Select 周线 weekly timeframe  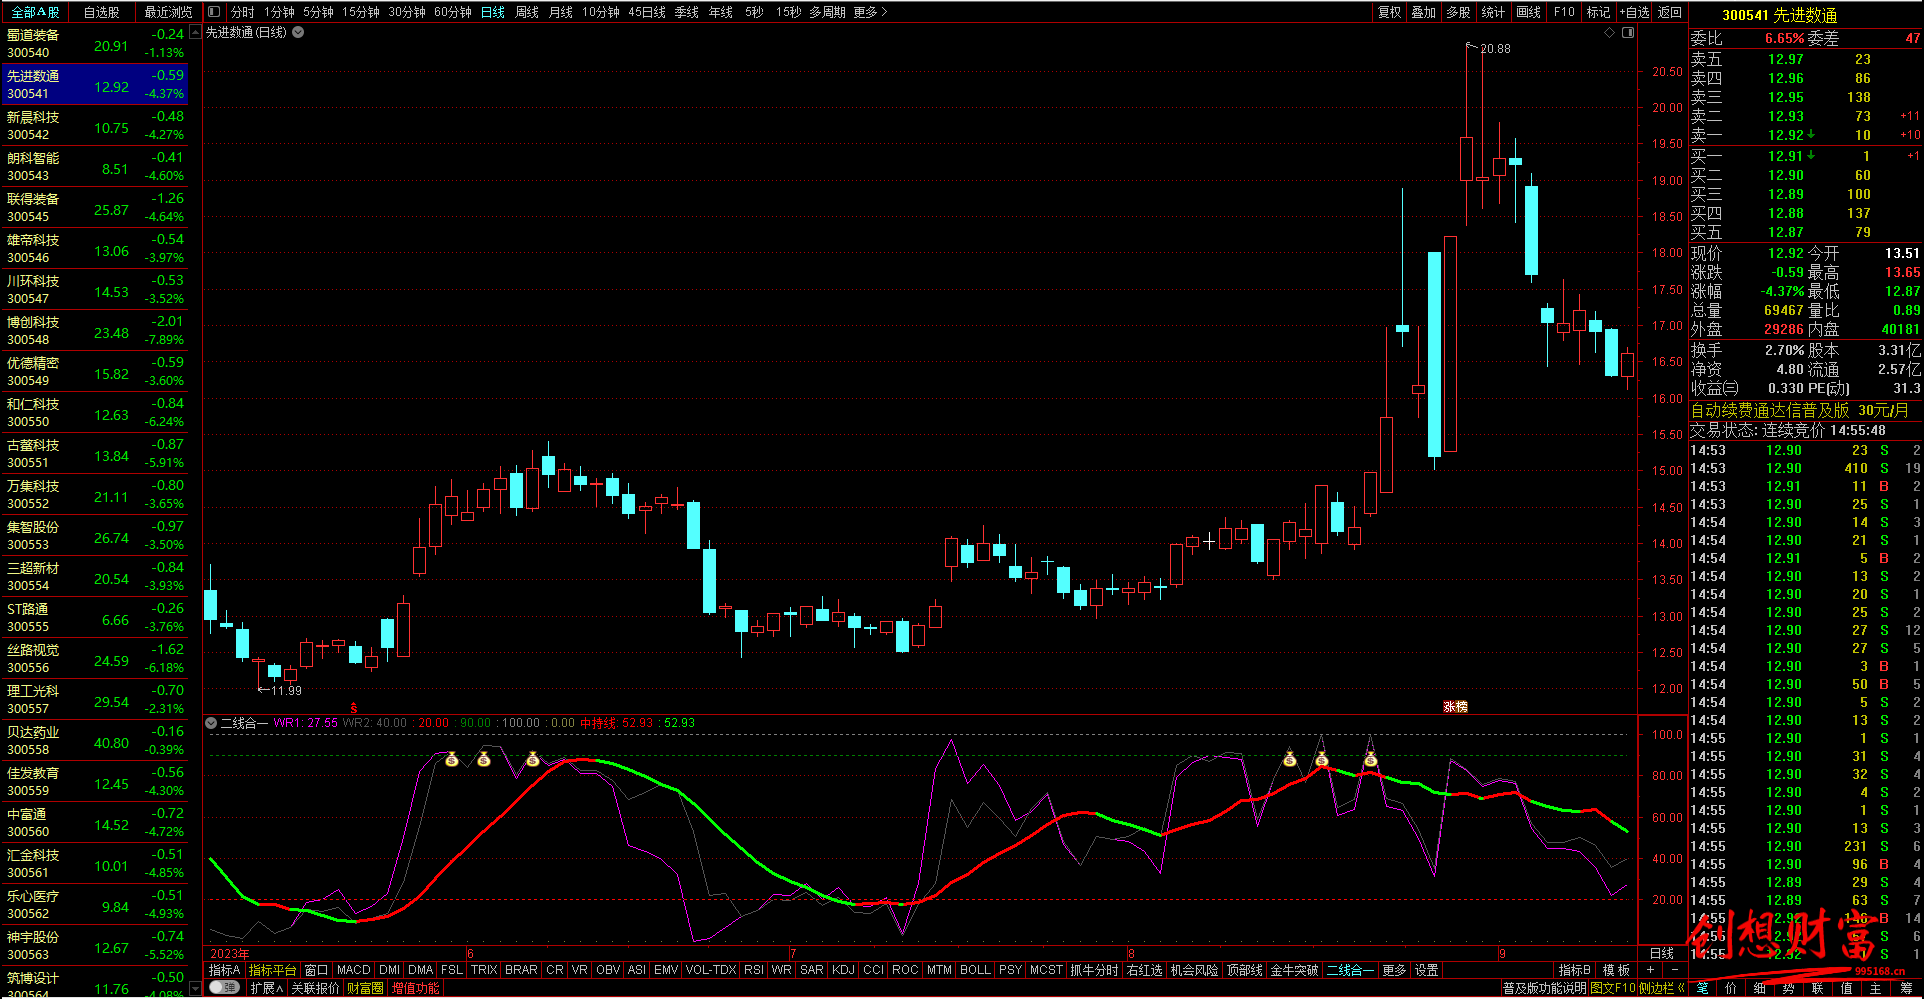pyautogui.click(x=527, y=12)
